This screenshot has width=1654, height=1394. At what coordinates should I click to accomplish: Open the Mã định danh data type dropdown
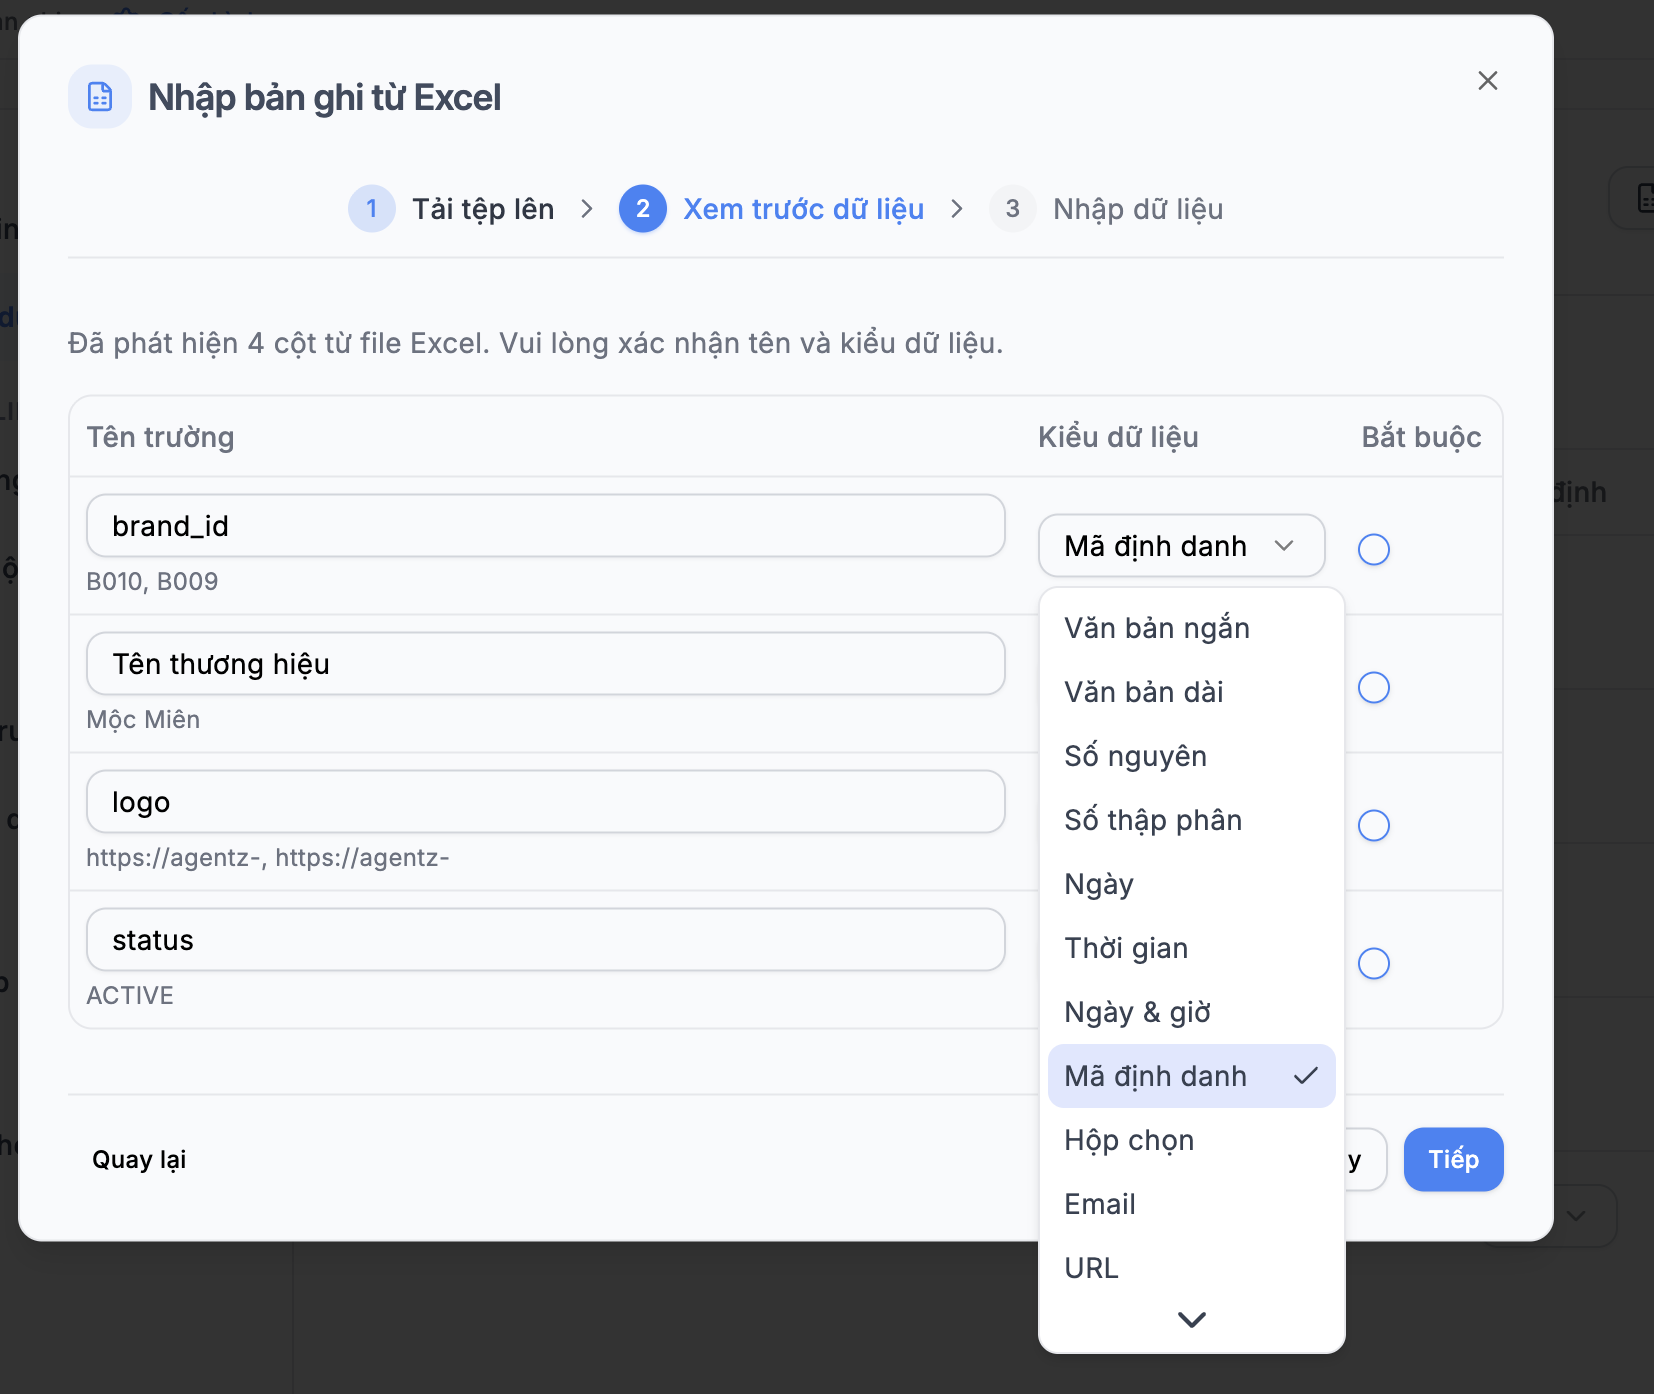pos(1182,546)
